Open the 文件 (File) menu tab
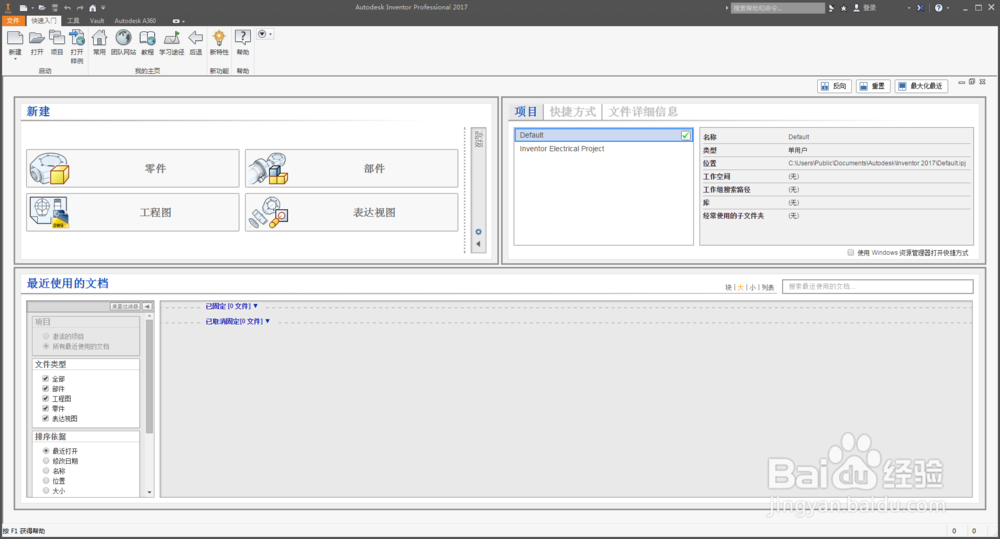Viewport: 1000px width, 539px height. click(13, 20)
